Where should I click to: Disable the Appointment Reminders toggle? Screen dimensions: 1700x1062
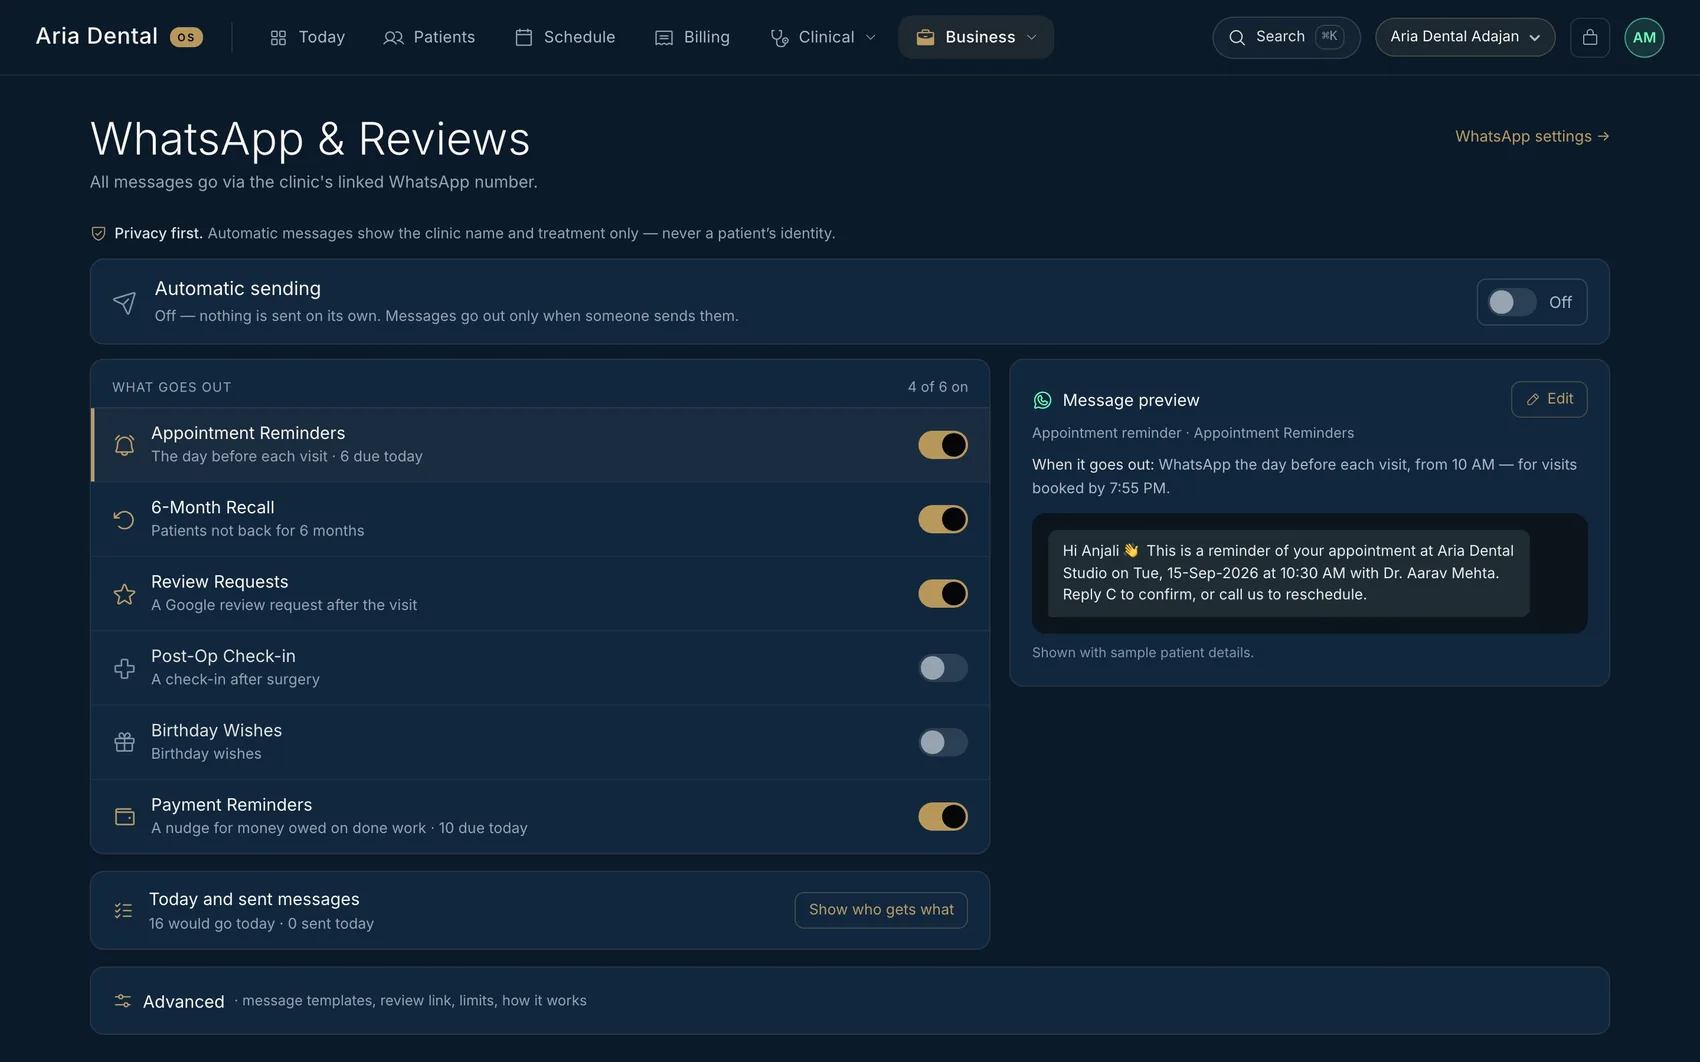[943, 445]
